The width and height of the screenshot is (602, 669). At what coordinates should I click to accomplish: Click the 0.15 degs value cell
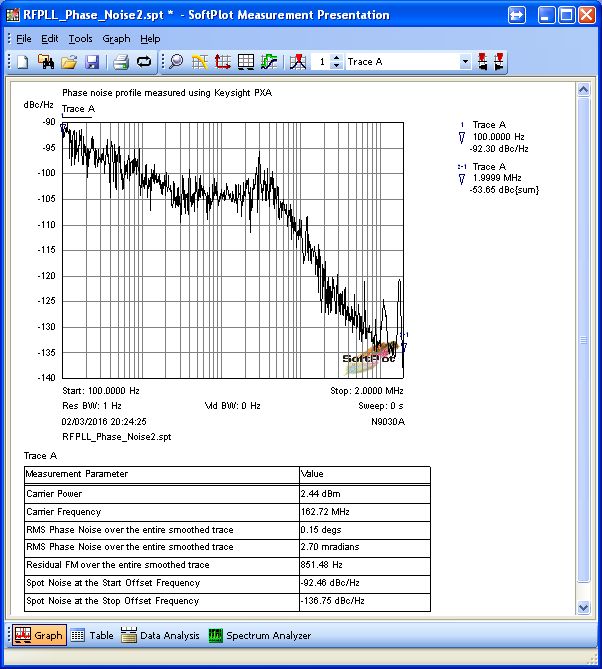click(x=365, y=530)
